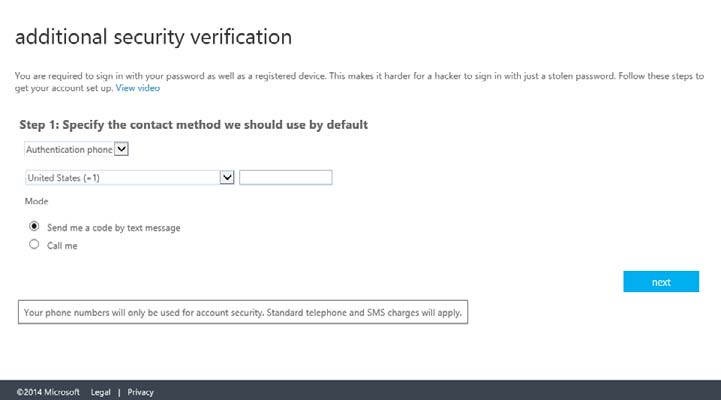Viewport: 721px width, 400px height.
Task: Click the intro paragraph about registered device sign-in
Action: point(350,76)
